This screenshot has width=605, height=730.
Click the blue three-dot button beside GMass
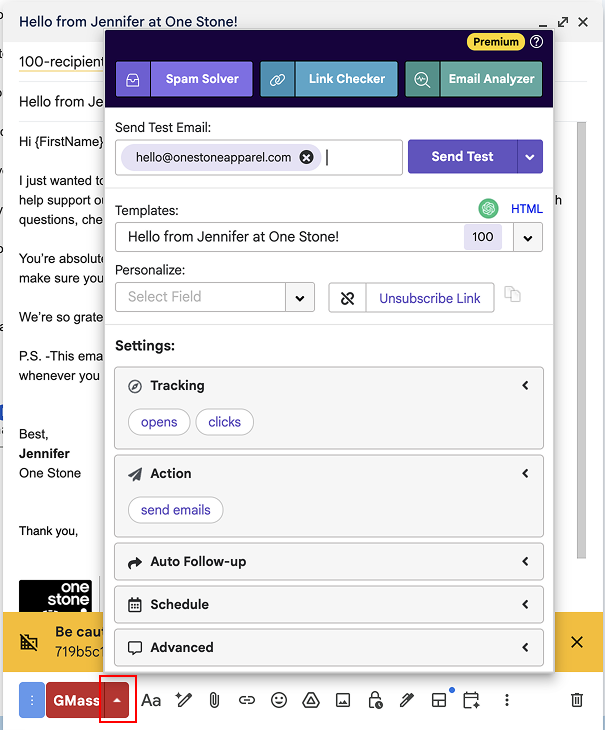tap(32, 700)
